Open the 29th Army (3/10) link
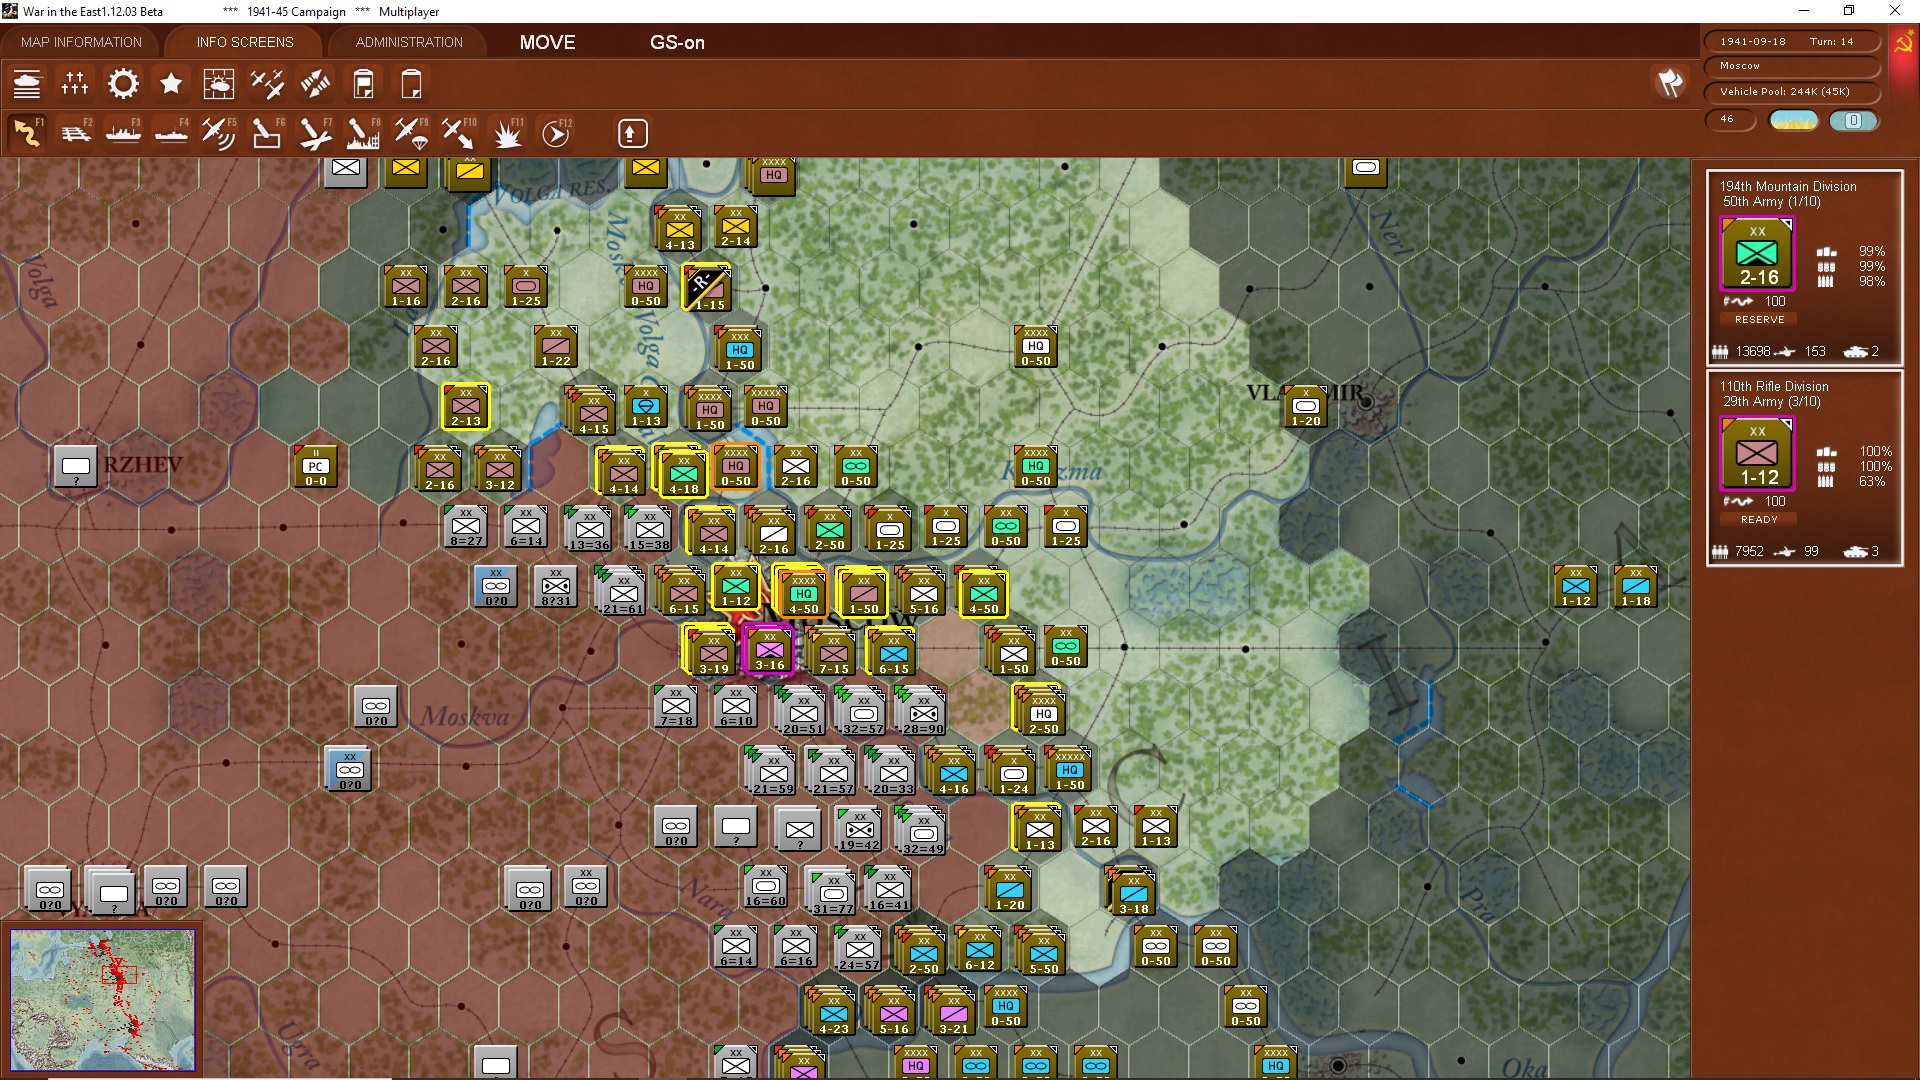Screen dimensions: 1920x1080 click(1771, 402)
